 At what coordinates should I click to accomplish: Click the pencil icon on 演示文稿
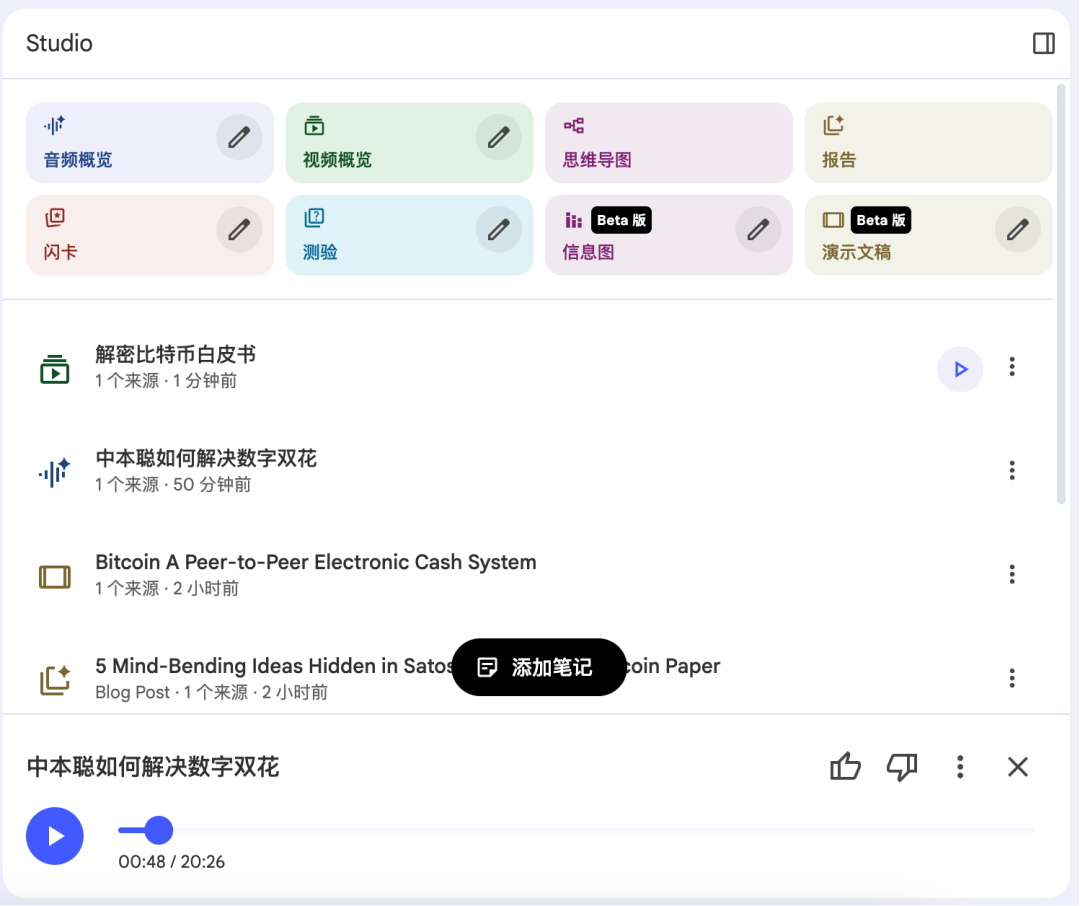pyautogui.click(x=1018, y=229)
